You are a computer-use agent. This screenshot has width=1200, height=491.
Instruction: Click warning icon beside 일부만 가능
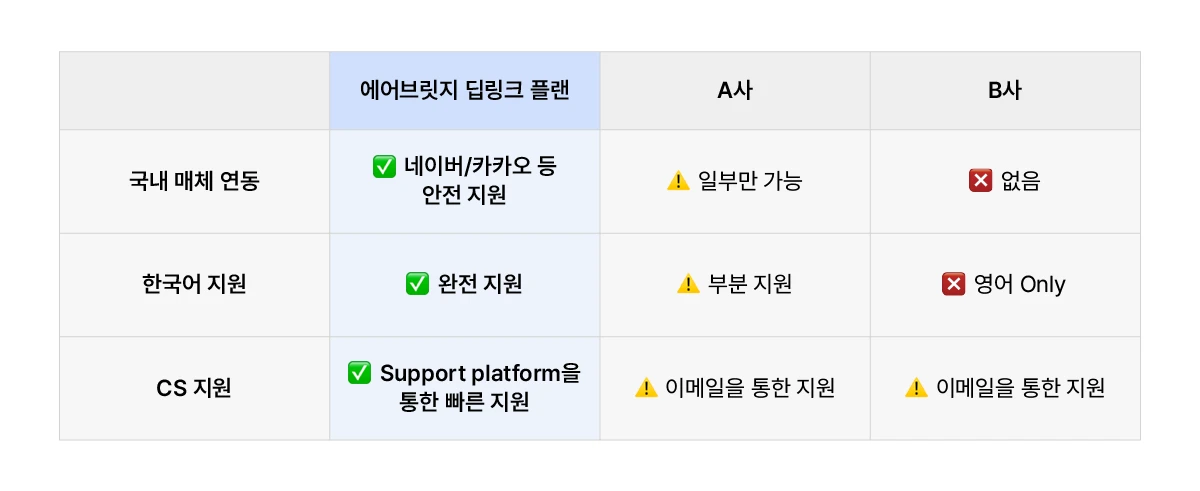coord(678,181)
